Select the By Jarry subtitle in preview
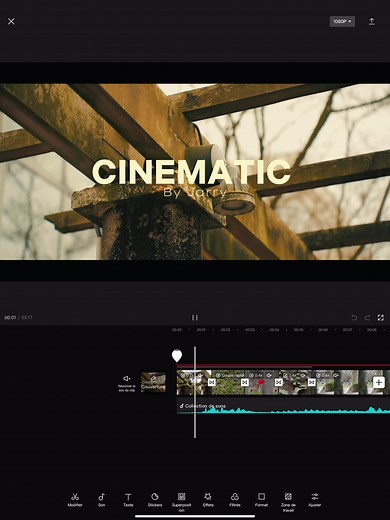390x520 pixels. coord(195,193)
